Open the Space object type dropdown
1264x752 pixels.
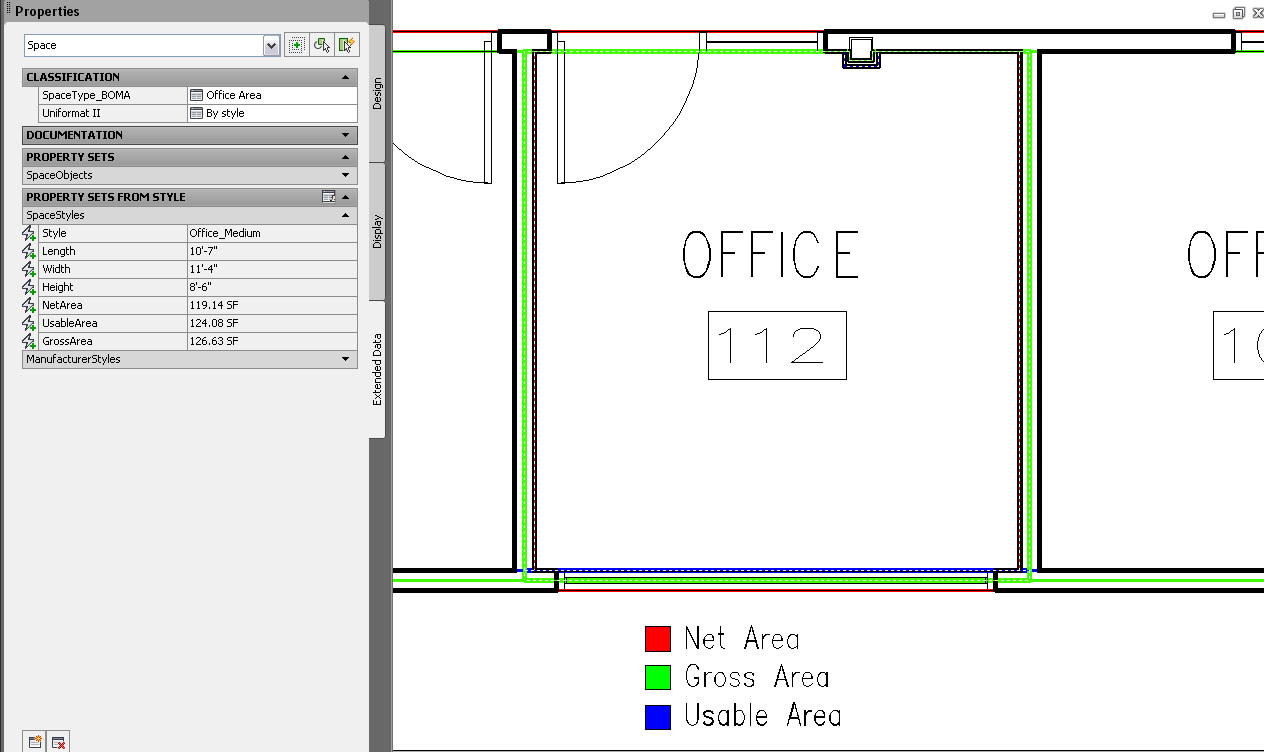click(271, 45)
